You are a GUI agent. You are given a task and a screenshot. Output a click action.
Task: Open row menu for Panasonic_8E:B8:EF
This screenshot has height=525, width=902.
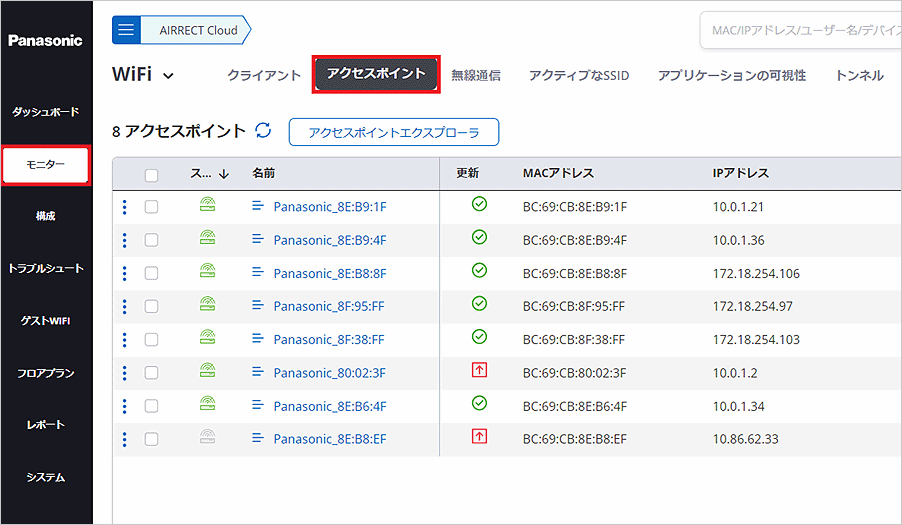coord(125,439)
